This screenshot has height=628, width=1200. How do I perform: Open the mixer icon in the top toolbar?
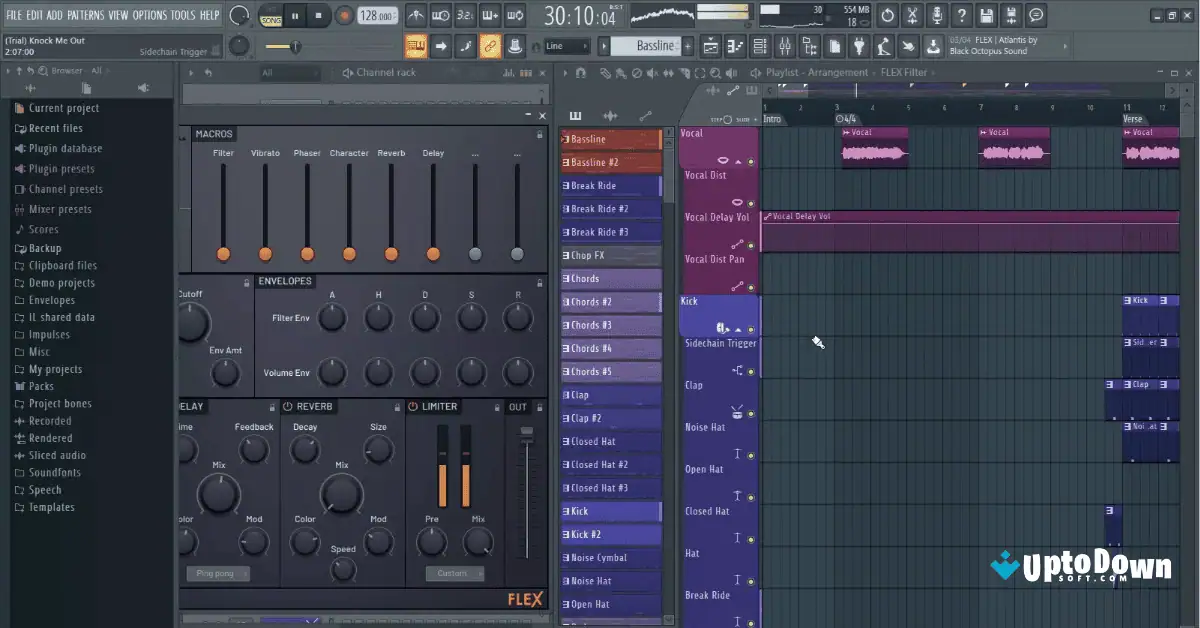pos(786,43)
